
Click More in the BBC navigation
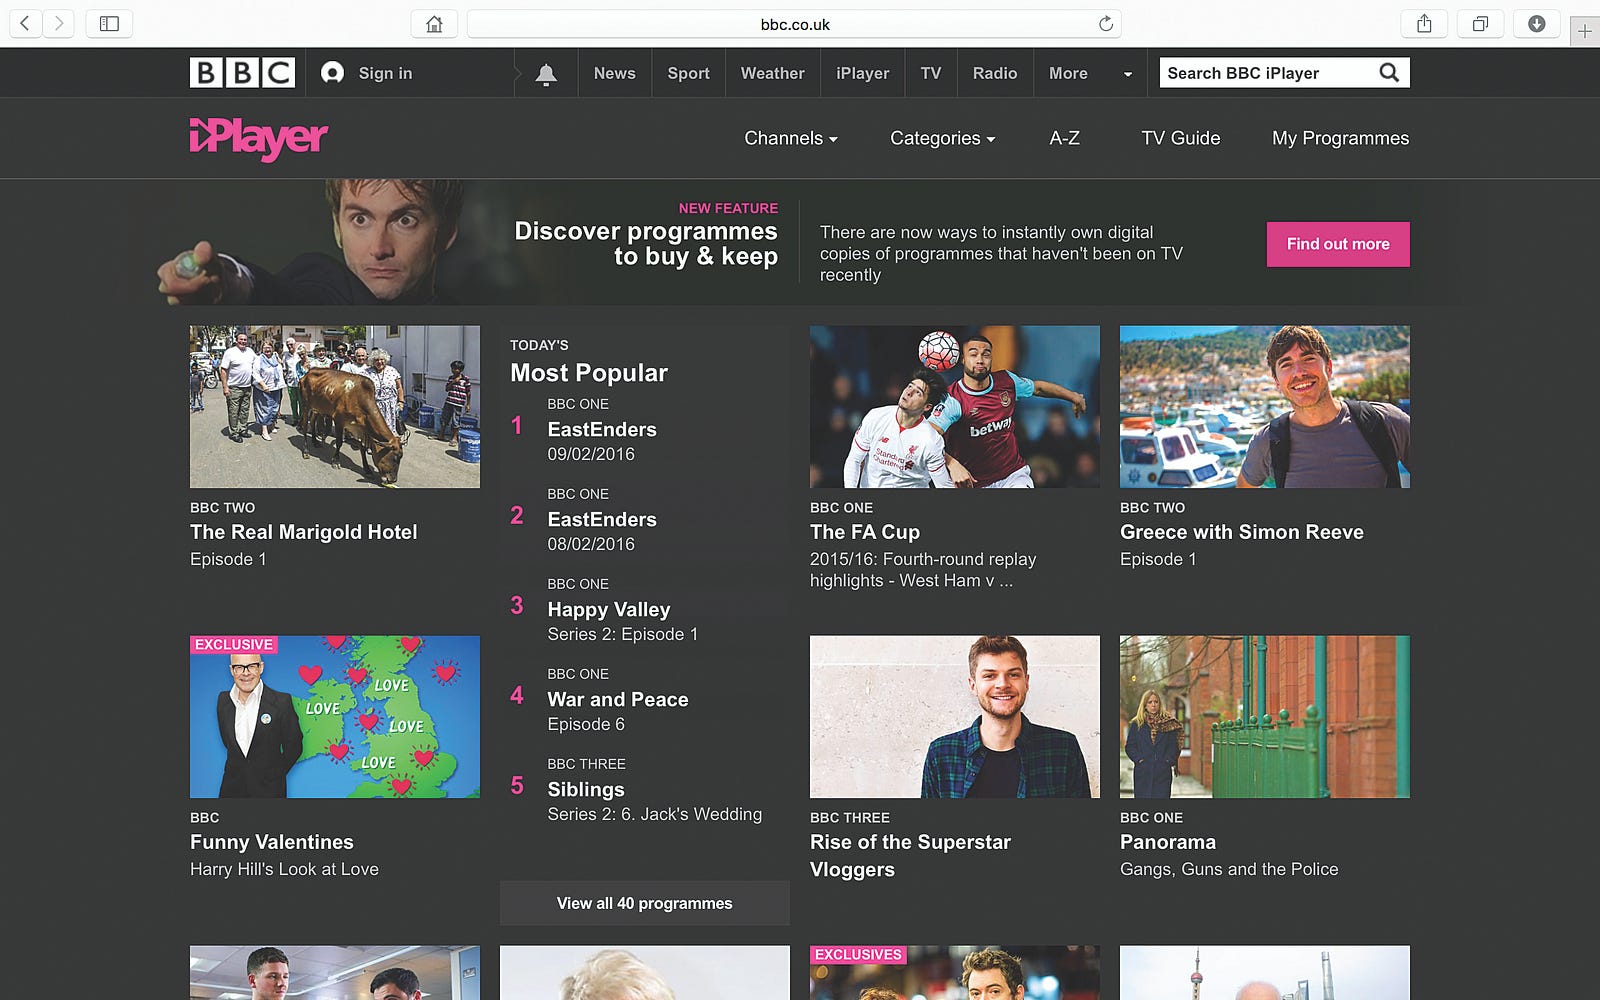click(1068, 73)
